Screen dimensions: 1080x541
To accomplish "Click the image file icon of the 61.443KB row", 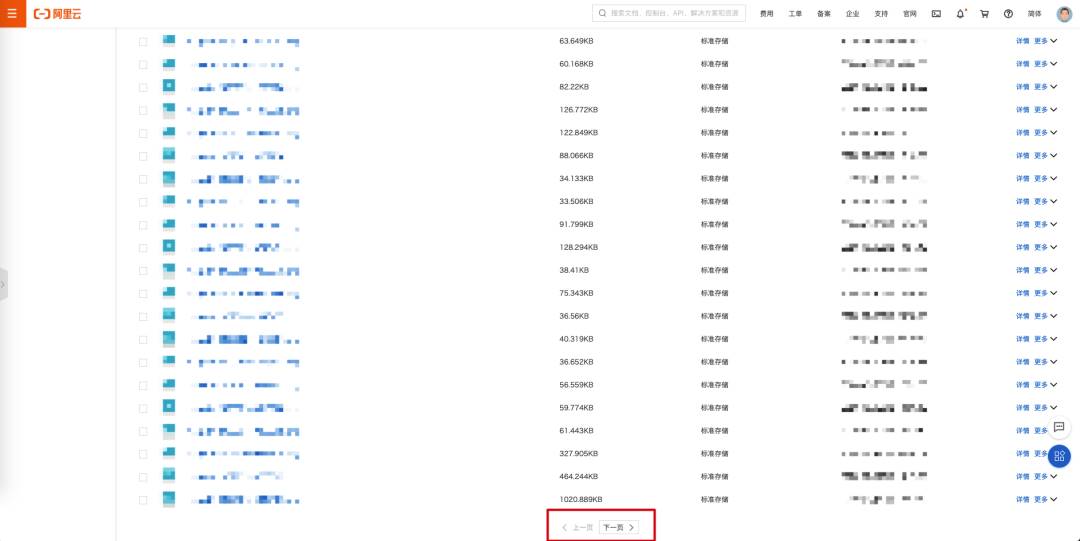I will coord(169,431).
